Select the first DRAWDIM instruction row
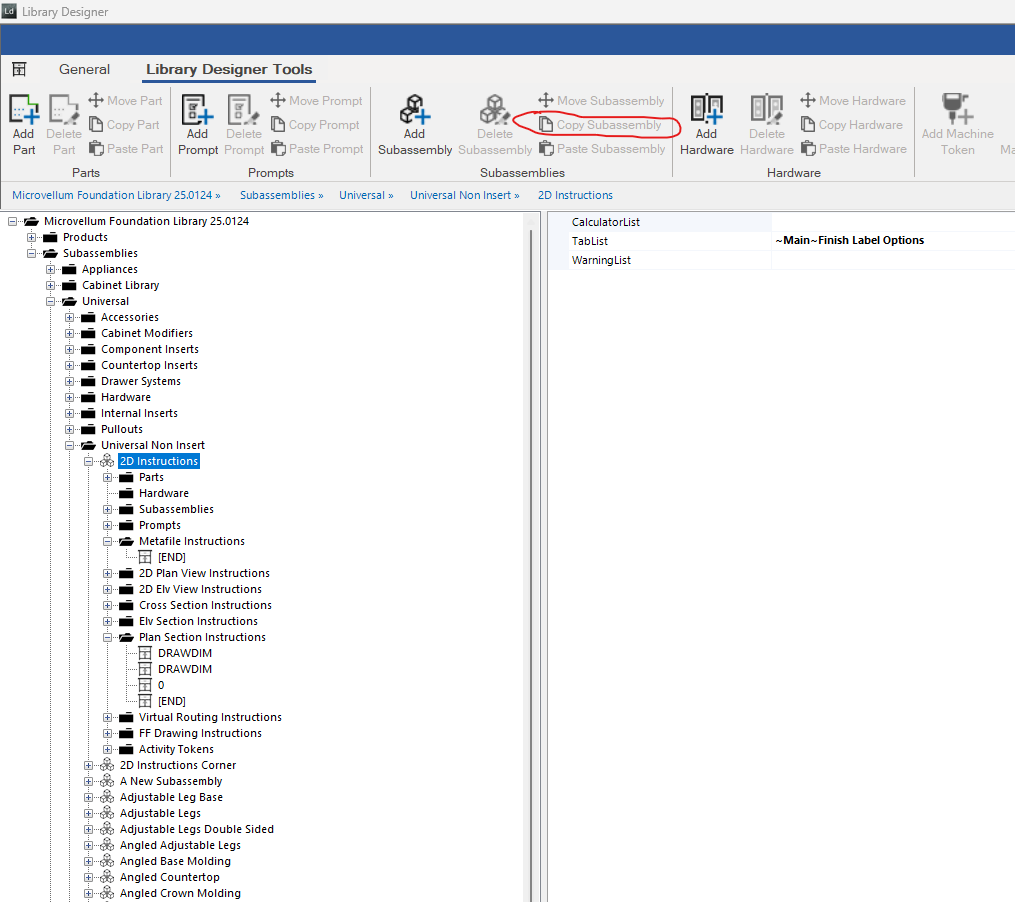 pyautogui.click(x=185, y=653)
